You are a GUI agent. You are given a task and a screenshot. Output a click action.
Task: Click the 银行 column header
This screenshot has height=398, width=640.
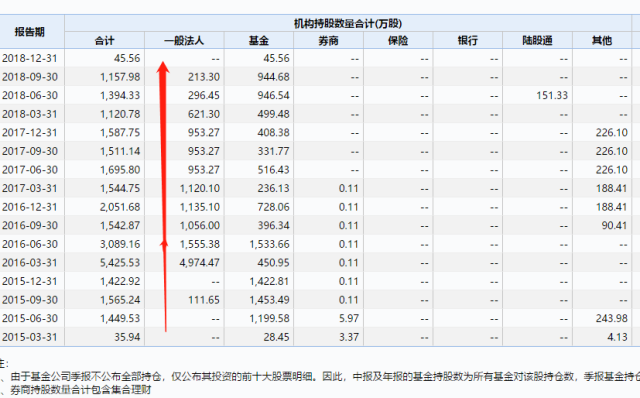[468, 40]
